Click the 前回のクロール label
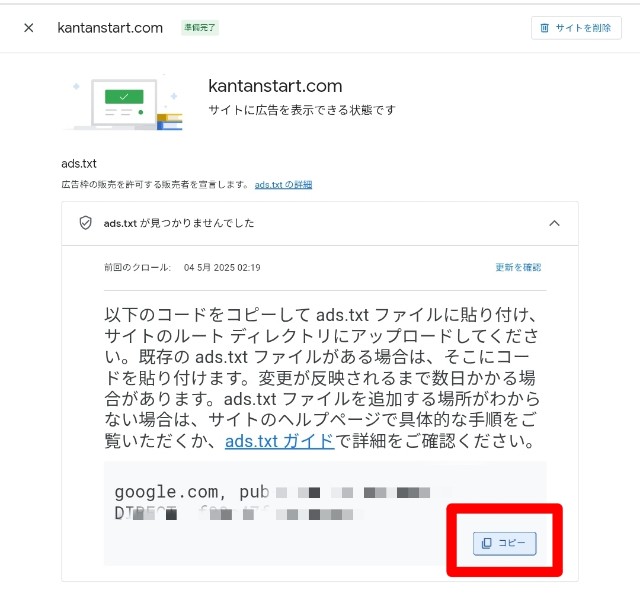 137,267
